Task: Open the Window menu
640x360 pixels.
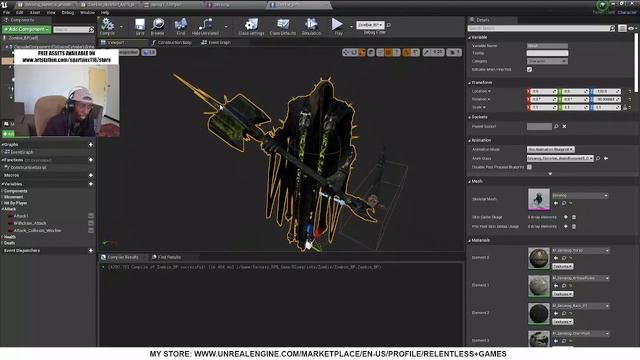Action: (87, 13)
